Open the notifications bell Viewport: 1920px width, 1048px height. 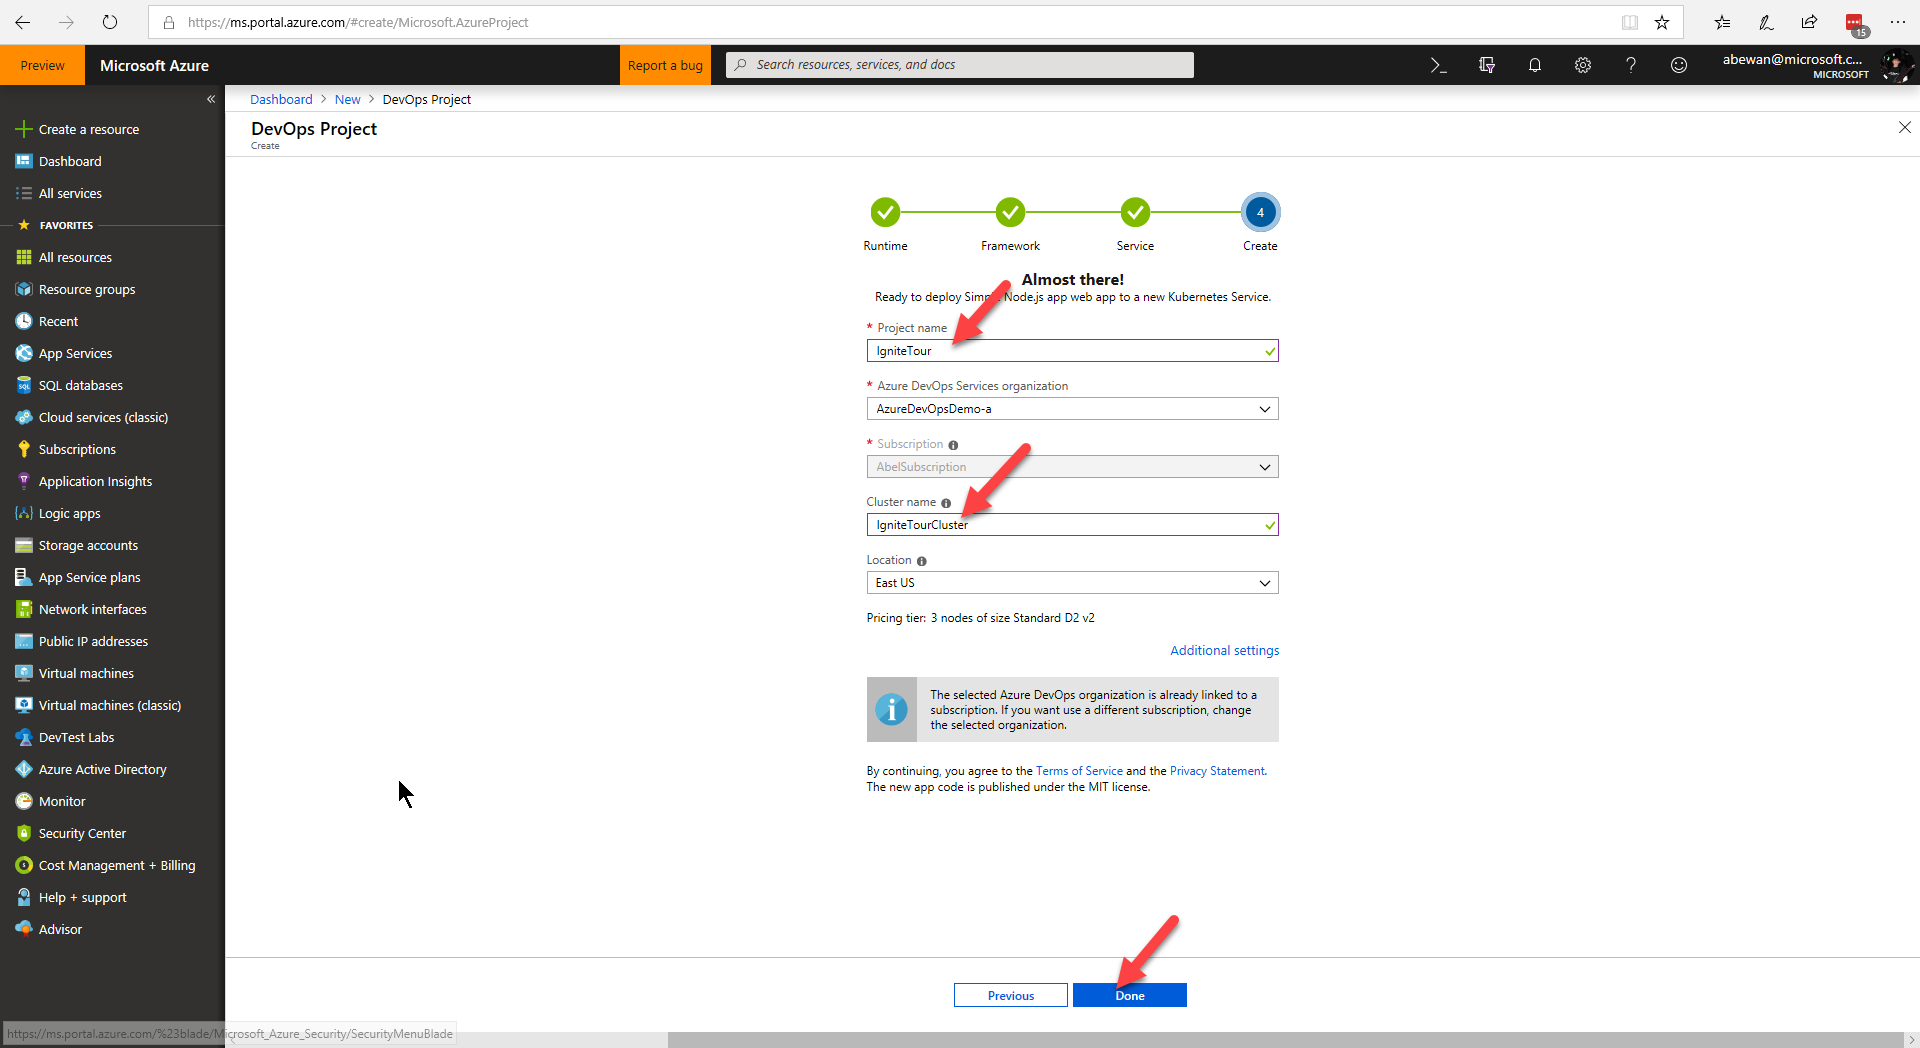[1535, 65]
